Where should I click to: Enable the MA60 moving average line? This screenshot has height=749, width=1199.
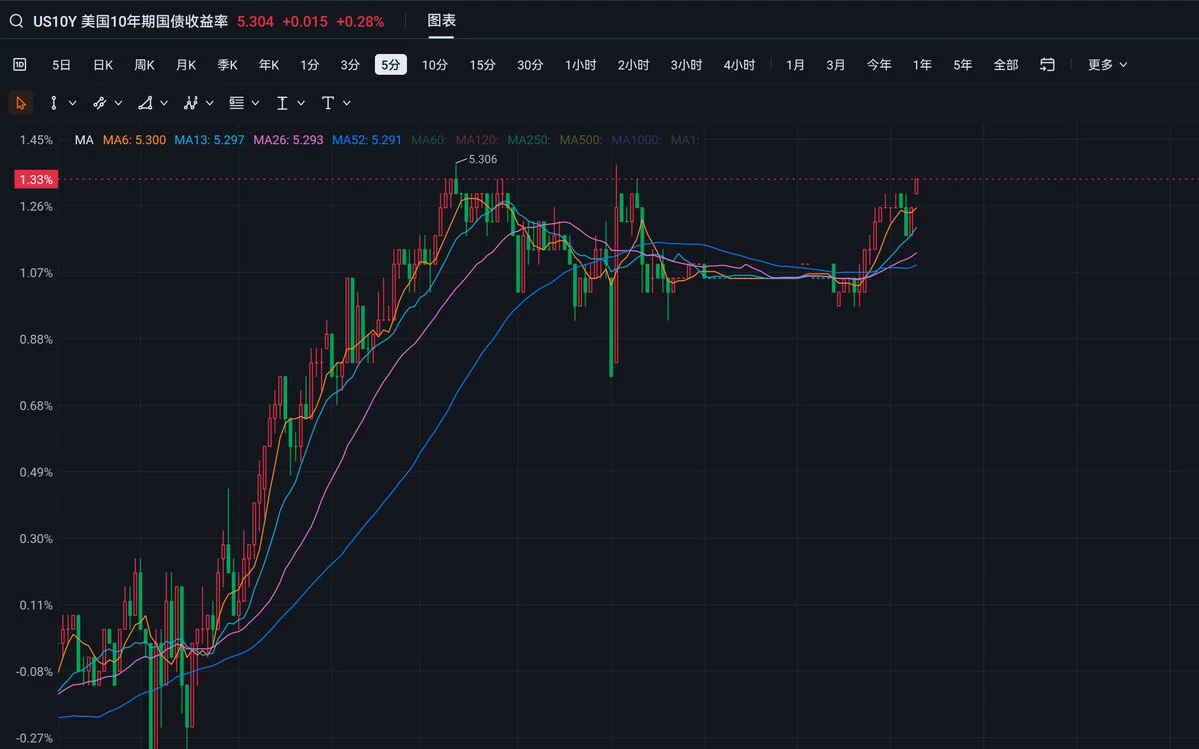tap(429, 140)
